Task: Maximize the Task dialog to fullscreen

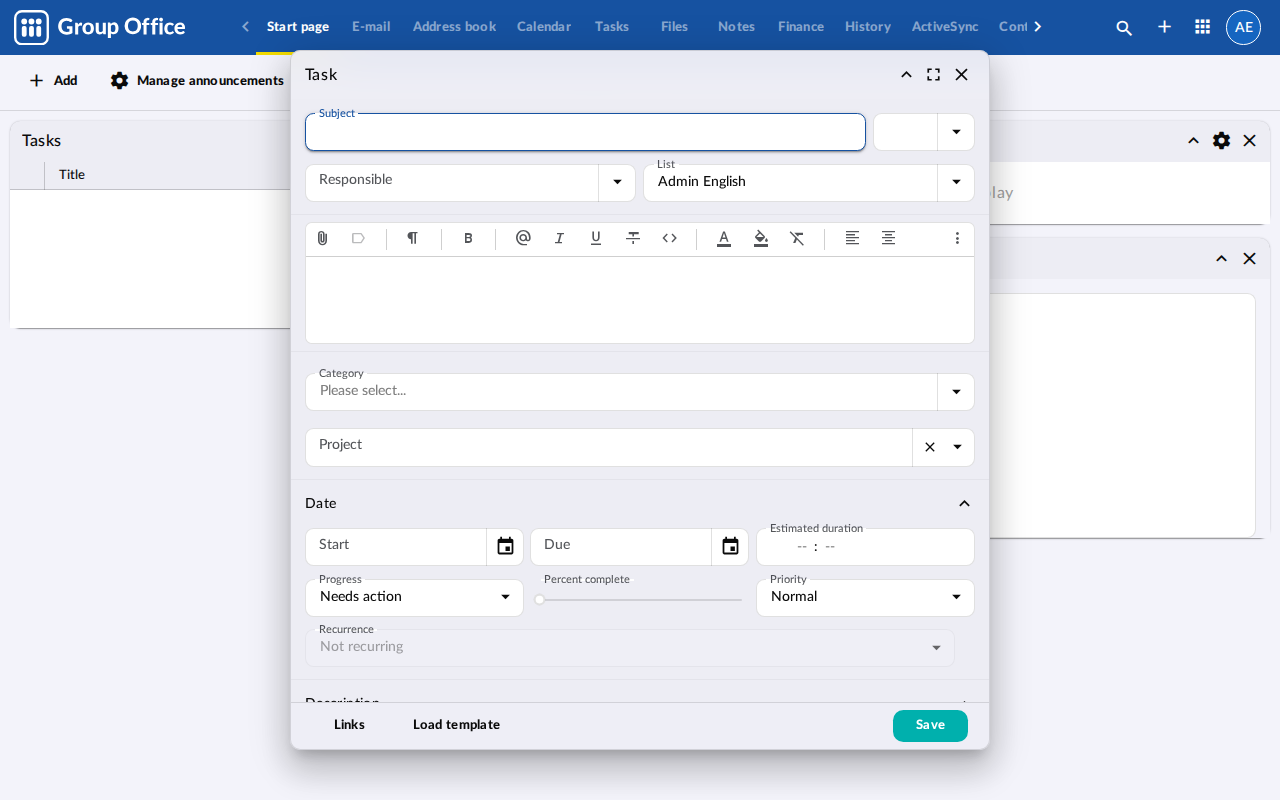Action: pos(934,75)
